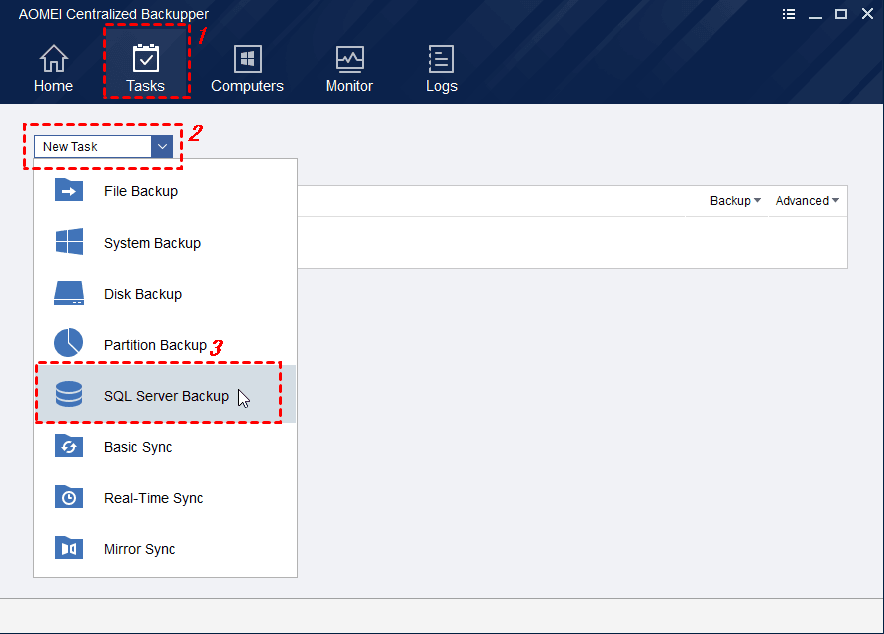Click the Partition Backup pie icon
The width and height of the screenshot is (884, 634).
click(x=68, y=343)
